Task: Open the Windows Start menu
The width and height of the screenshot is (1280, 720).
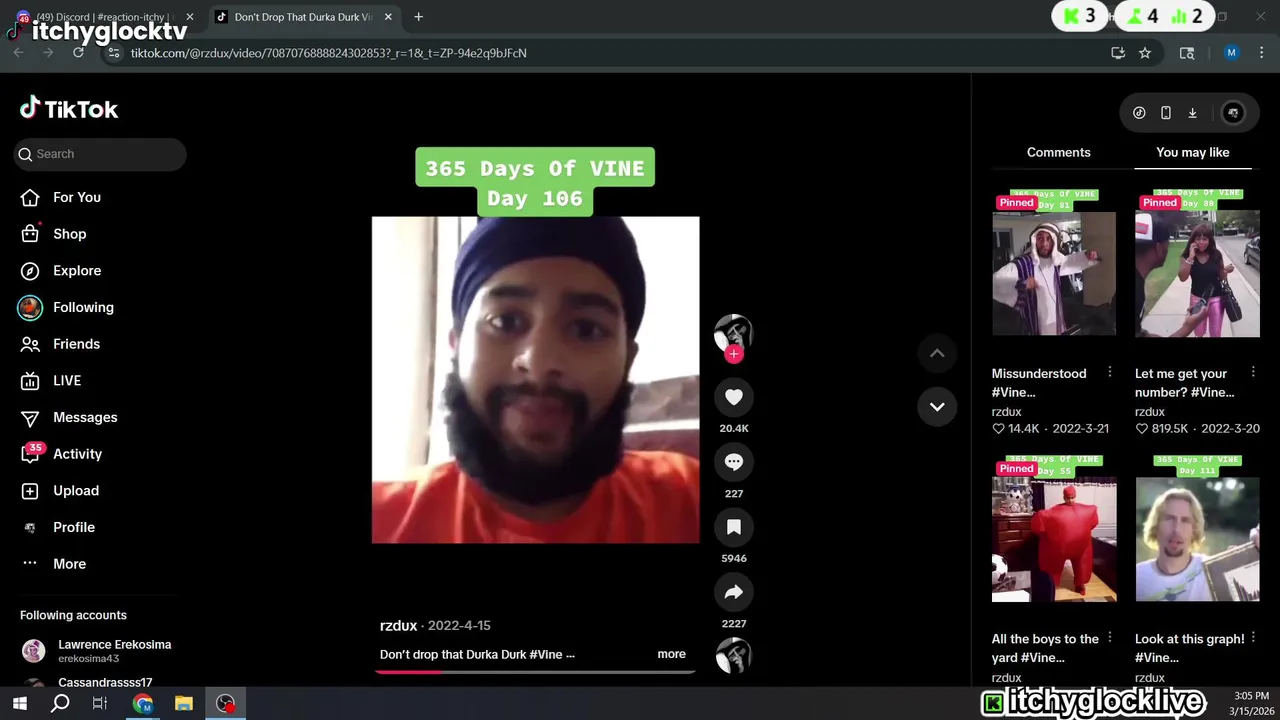Action: point(20,704)
